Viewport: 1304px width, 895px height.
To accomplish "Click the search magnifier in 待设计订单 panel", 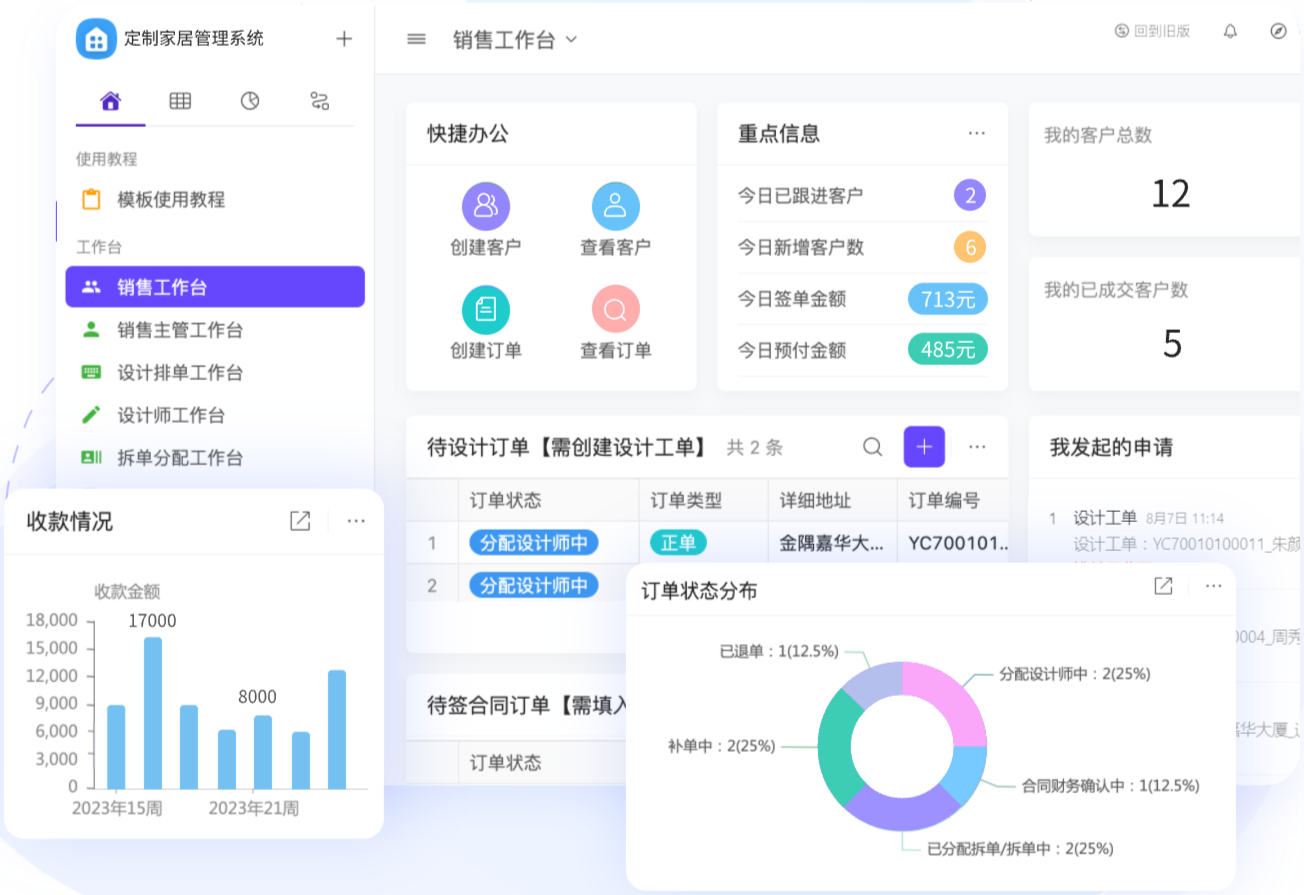I will point(872,447).
